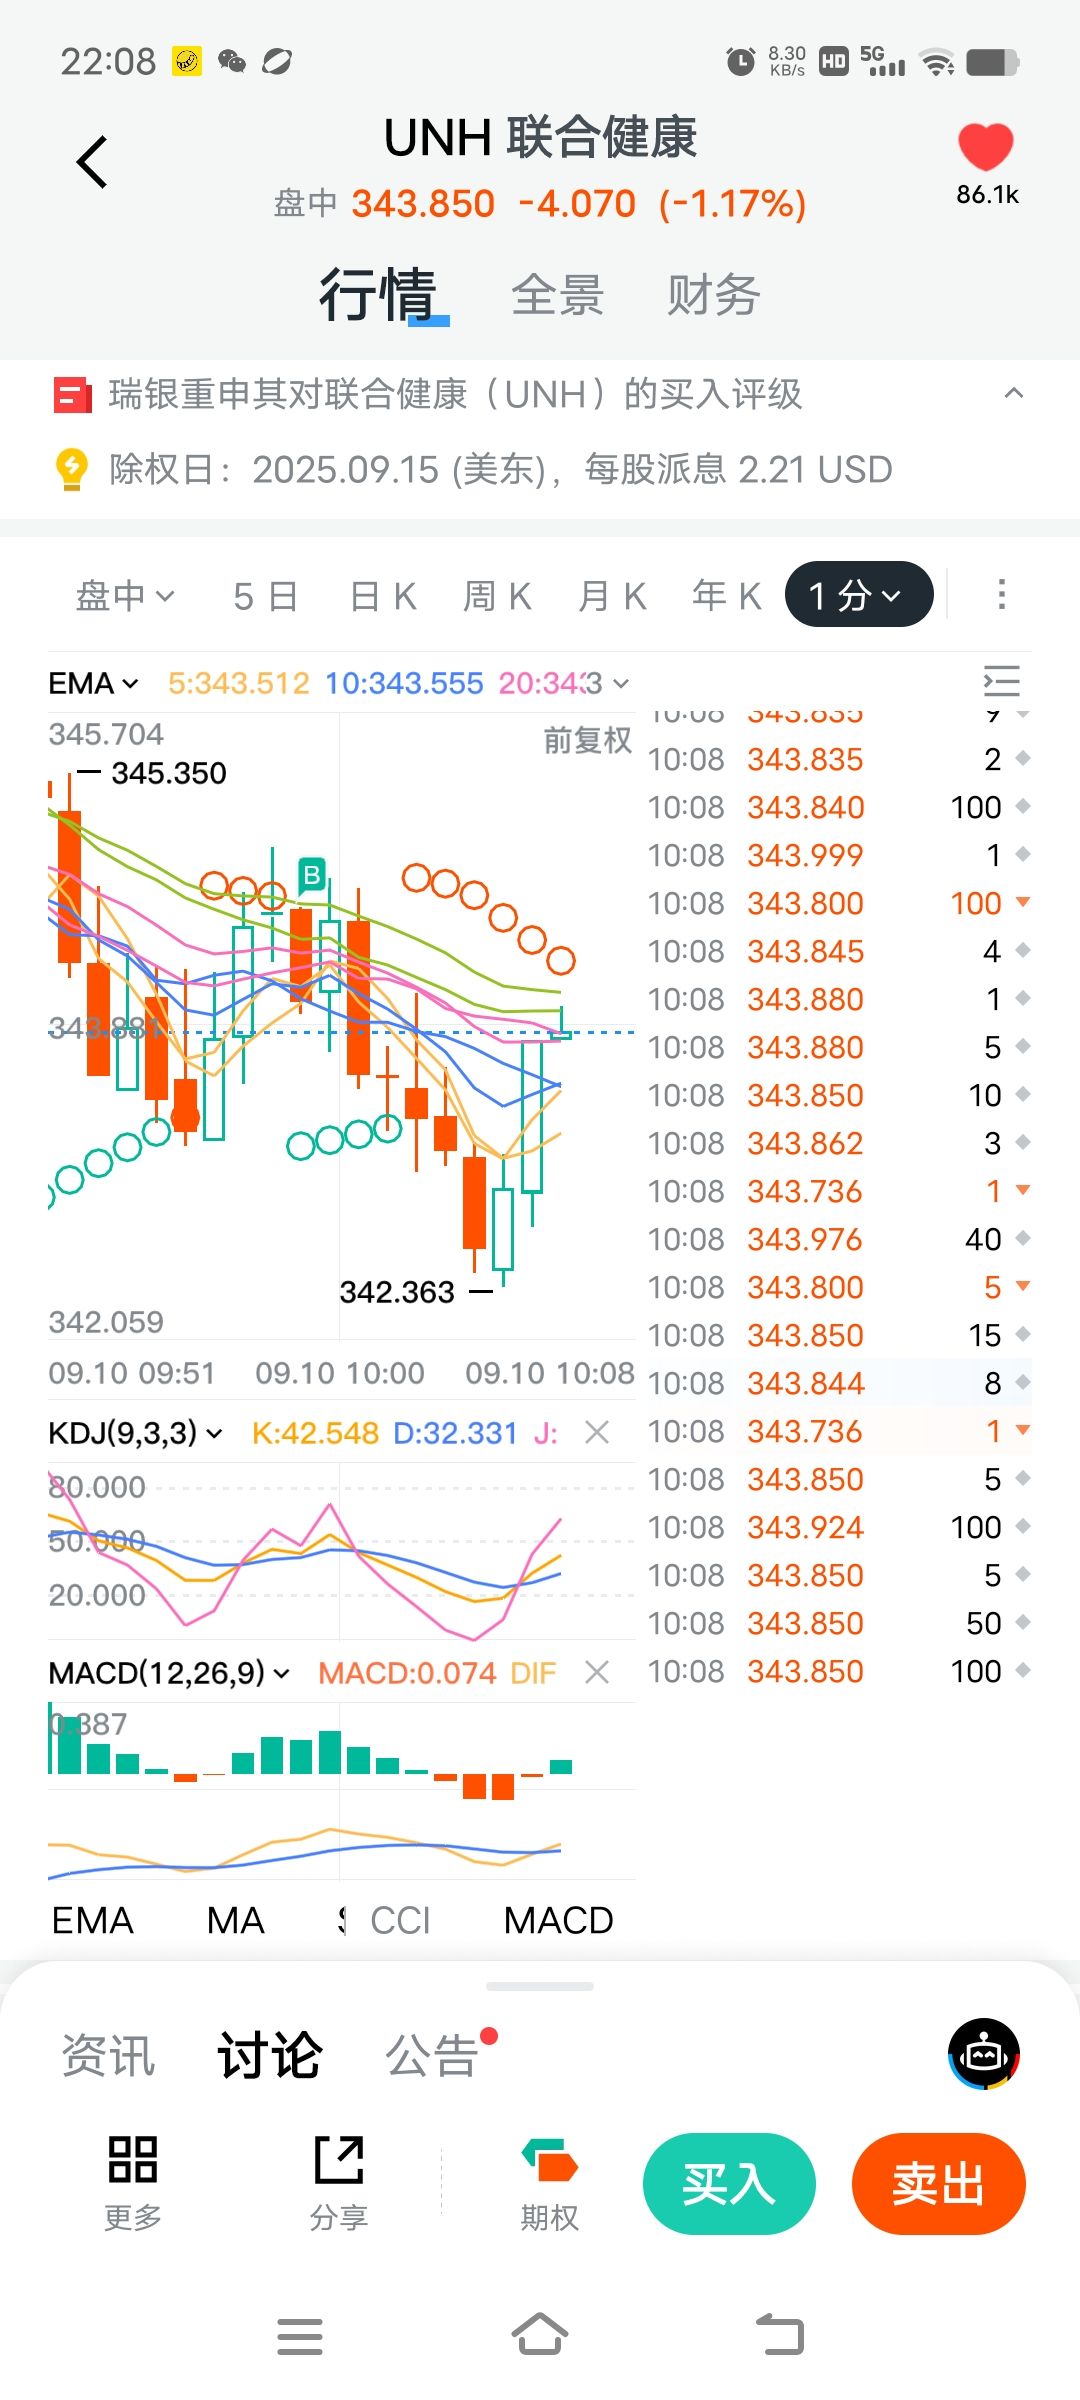Tap the red heart favorite icon
Viewport: 1080px width, 2400px height.
click(985, 148)
